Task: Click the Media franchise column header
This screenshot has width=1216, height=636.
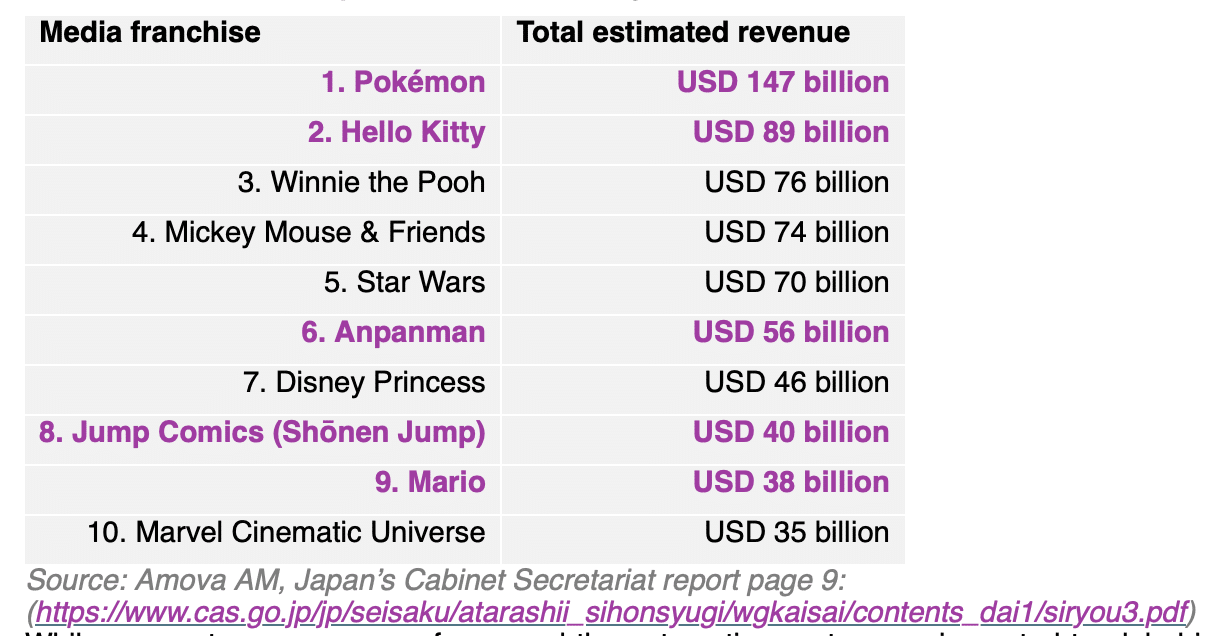Action: [150, 32]
